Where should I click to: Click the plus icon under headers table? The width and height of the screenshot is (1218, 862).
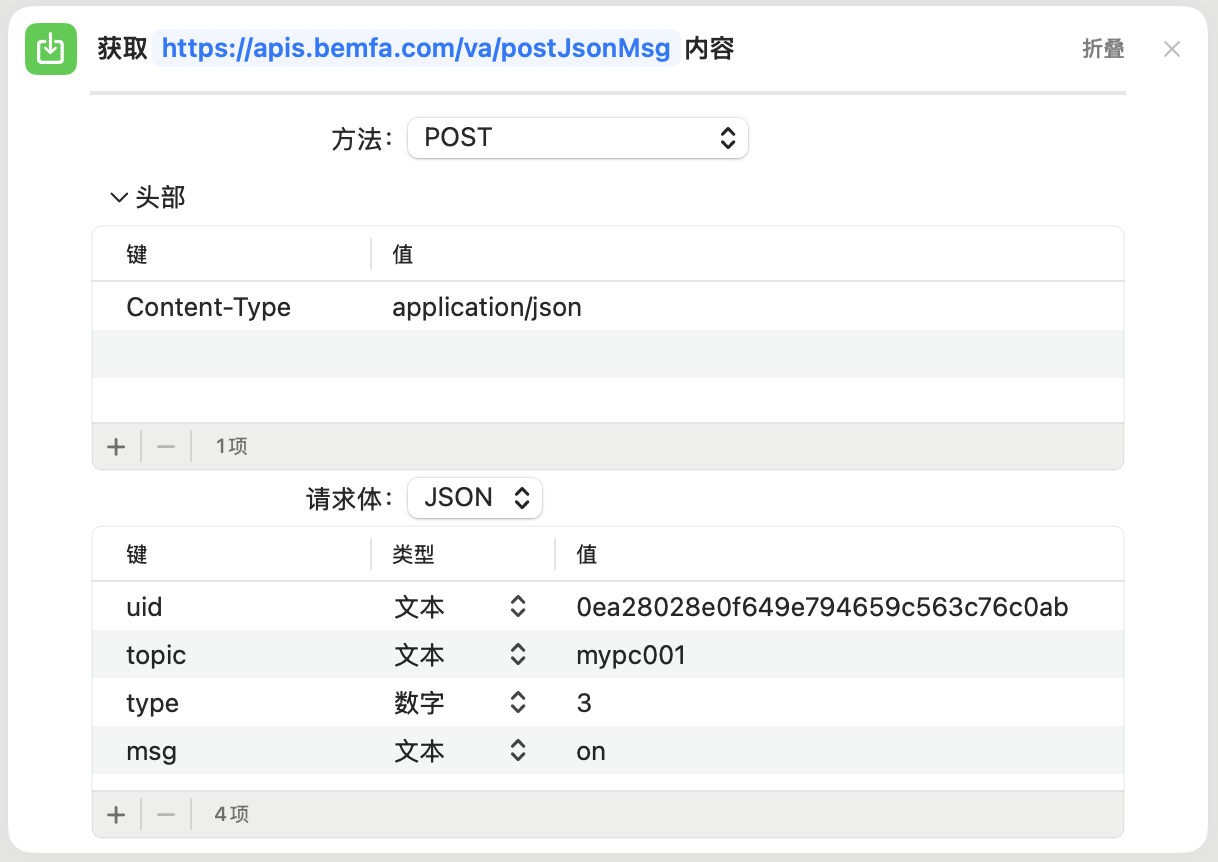[116, 446]
